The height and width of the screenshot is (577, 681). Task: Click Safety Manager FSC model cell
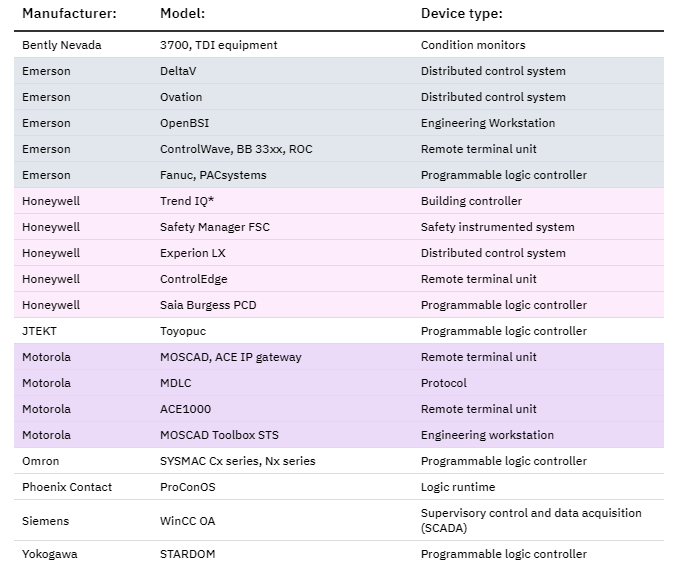click(x=215, y=227)
